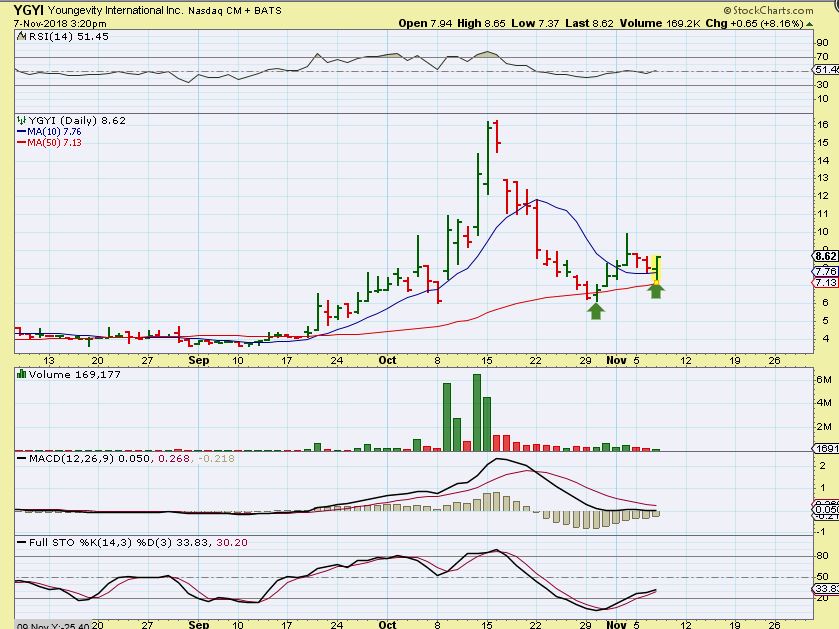839x629 pixels.
Task: Click the black Full STO legend marker
Action: [21, 542]
